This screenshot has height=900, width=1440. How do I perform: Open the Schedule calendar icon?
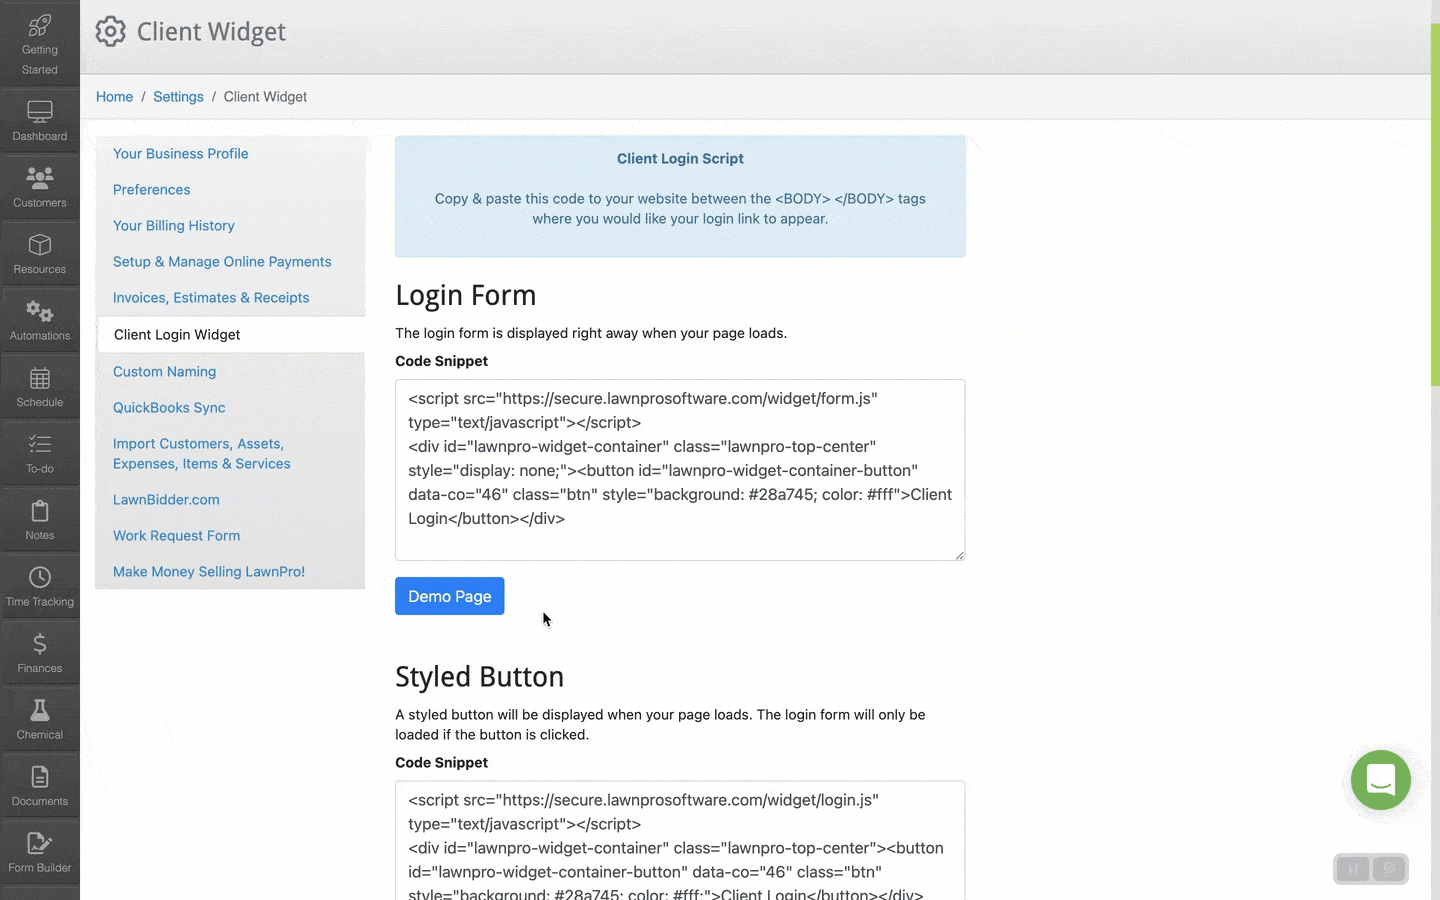click(x=40, y=378)
